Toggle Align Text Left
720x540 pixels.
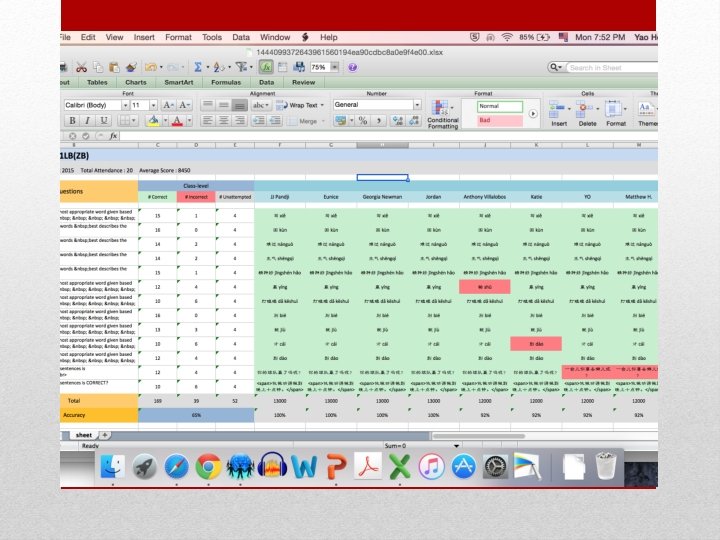[208, 121]
